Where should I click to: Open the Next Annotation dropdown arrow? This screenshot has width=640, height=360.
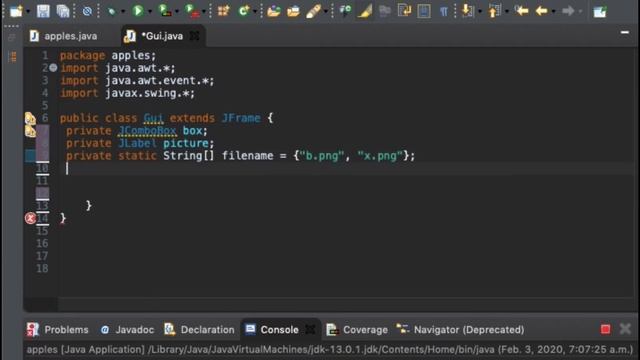tap(480, 12)
